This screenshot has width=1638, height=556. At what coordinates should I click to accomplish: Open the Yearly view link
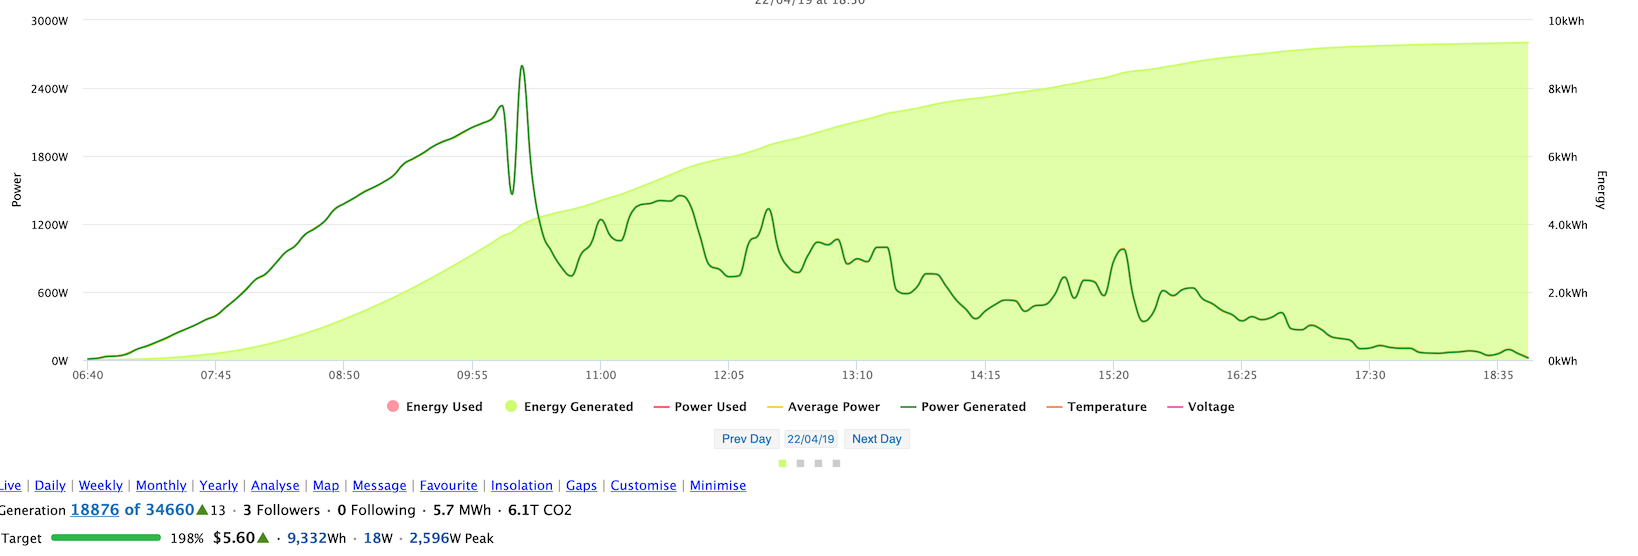pos(219,486)
